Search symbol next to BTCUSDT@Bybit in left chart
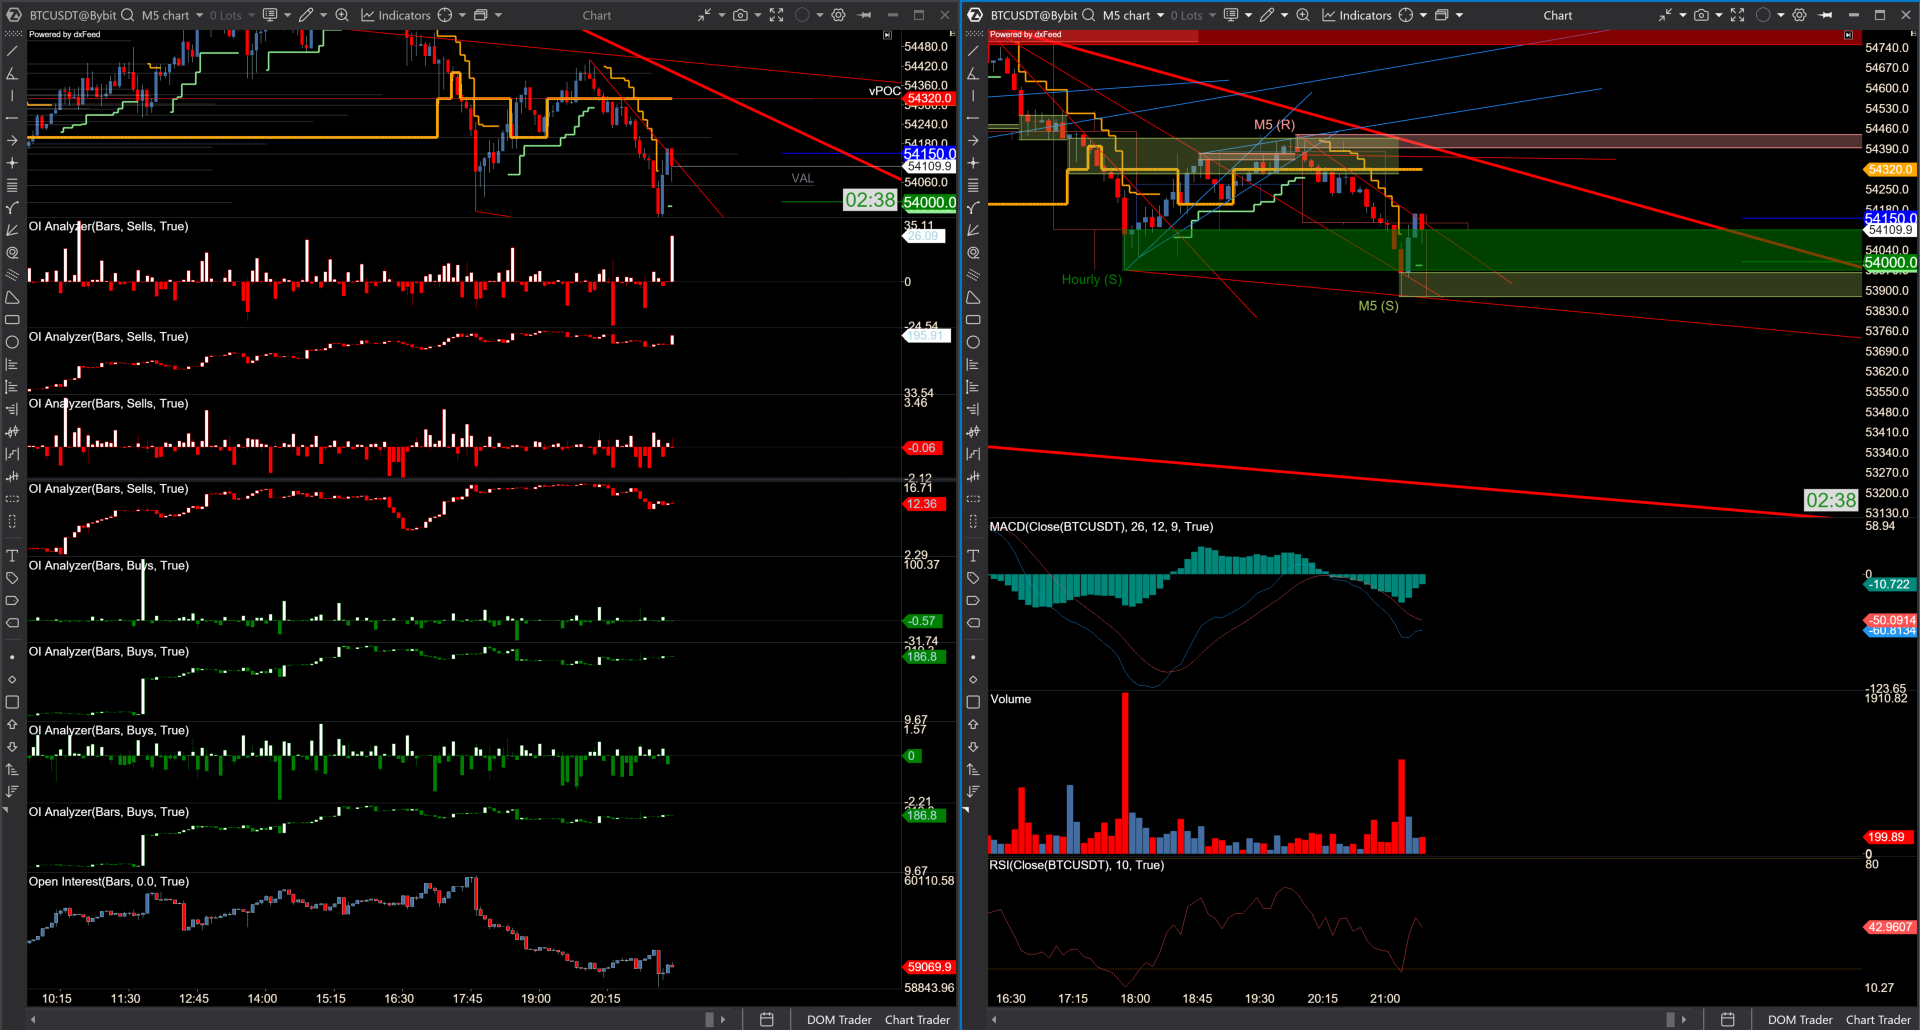This screenshot has height=1030, width=1920. coord(127,15)
